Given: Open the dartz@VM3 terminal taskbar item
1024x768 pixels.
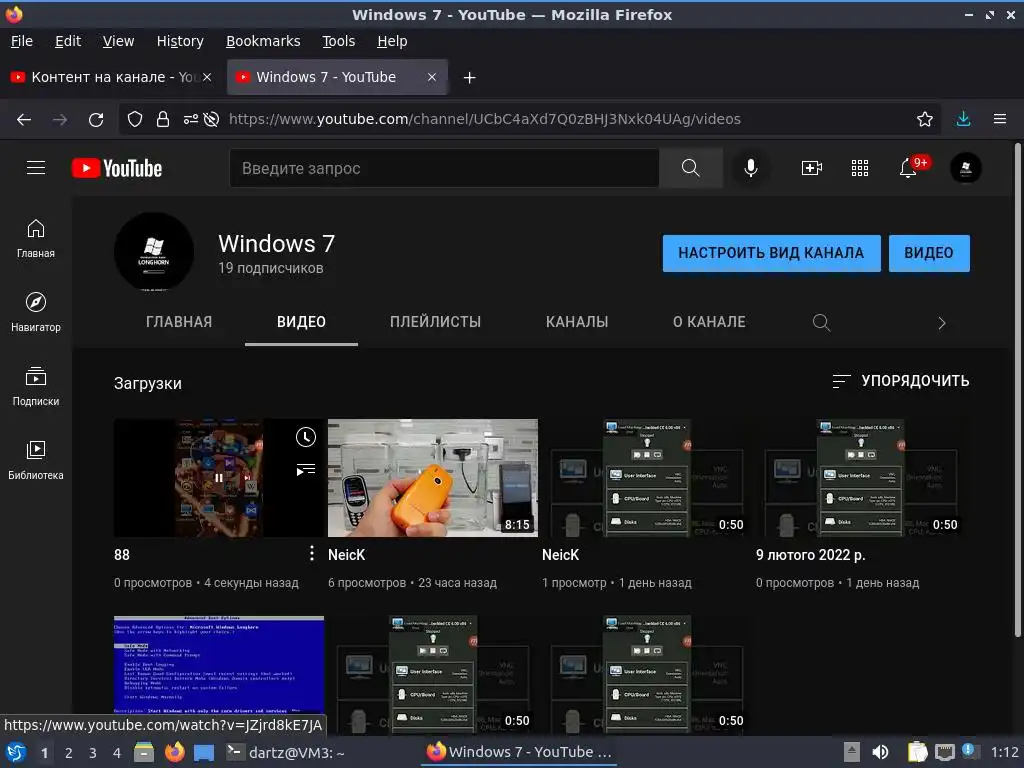Looking at the screenshot, I should tap(285, 752).
